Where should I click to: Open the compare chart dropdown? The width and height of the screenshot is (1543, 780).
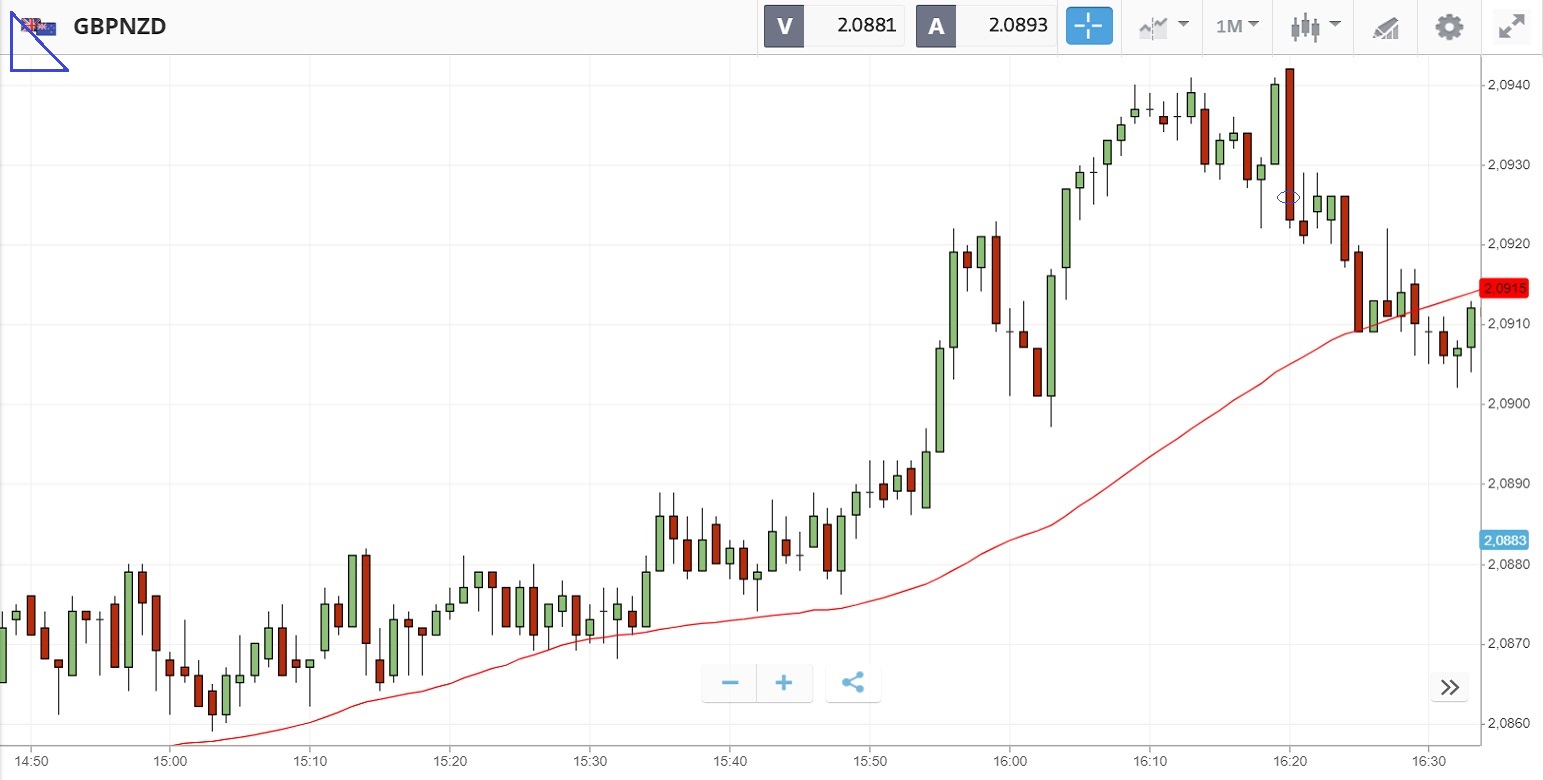(1163, 27)
